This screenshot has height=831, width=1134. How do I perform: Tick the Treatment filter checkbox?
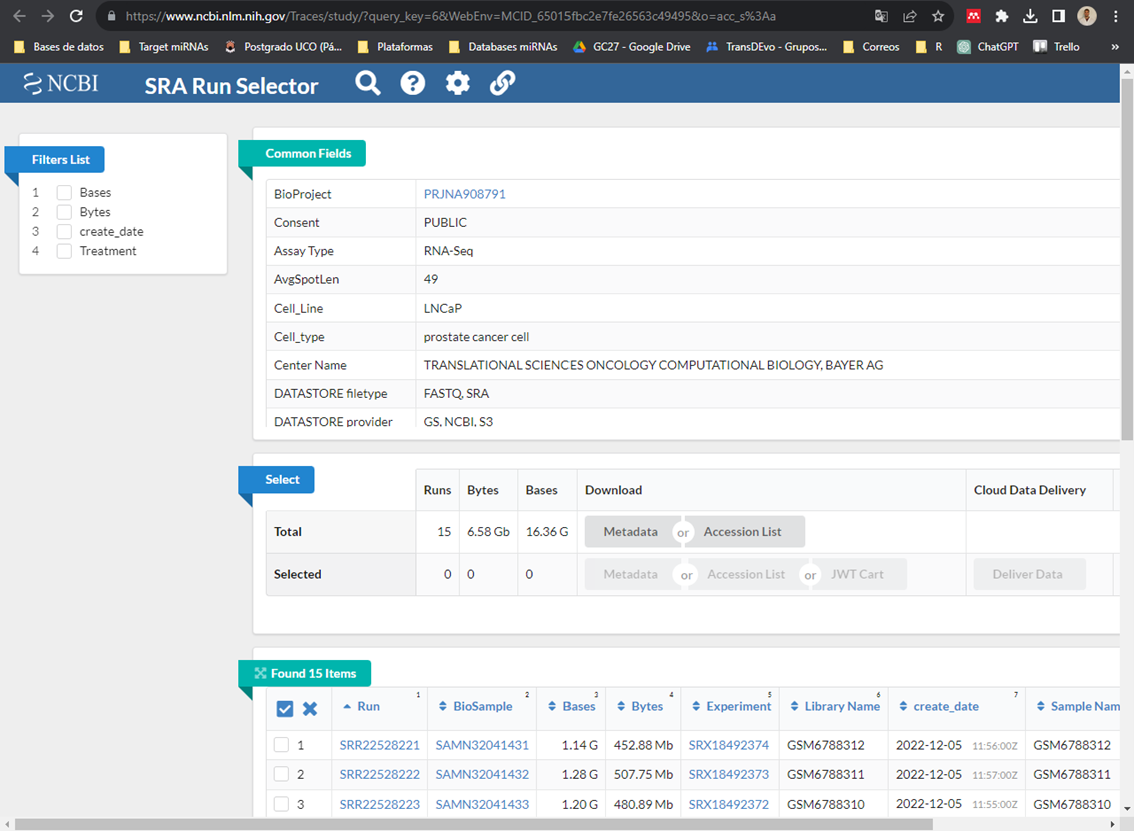pos(64,251)
